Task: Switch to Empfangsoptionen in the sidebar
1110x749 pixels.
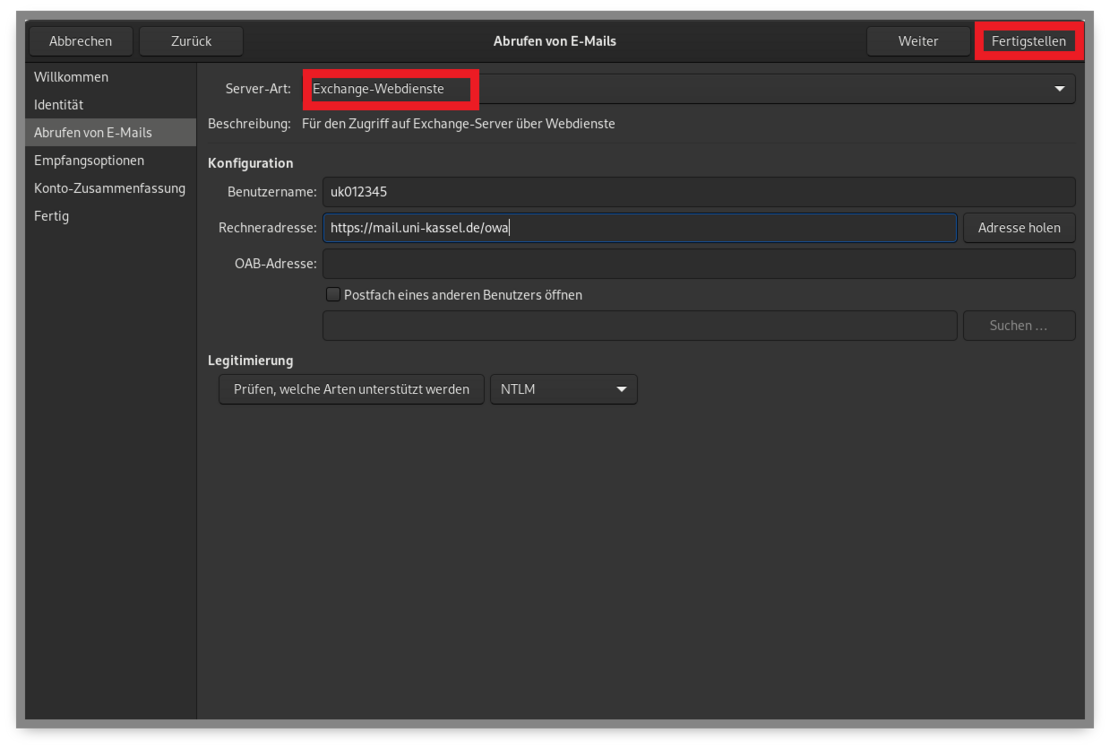Action: click(89, 160)
